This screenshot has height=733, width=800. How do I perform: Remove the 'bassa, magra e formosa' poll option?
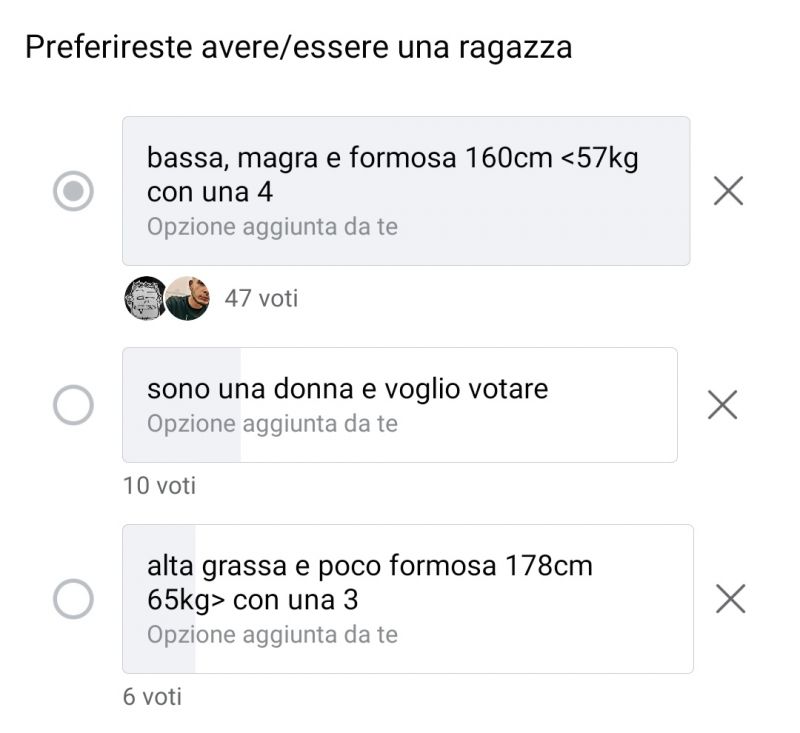[728, 190]
